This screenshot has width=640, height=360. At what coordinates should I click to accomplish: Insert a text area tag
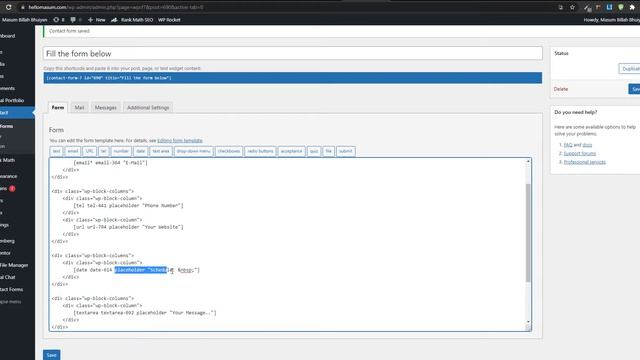[x=161, y=151]
